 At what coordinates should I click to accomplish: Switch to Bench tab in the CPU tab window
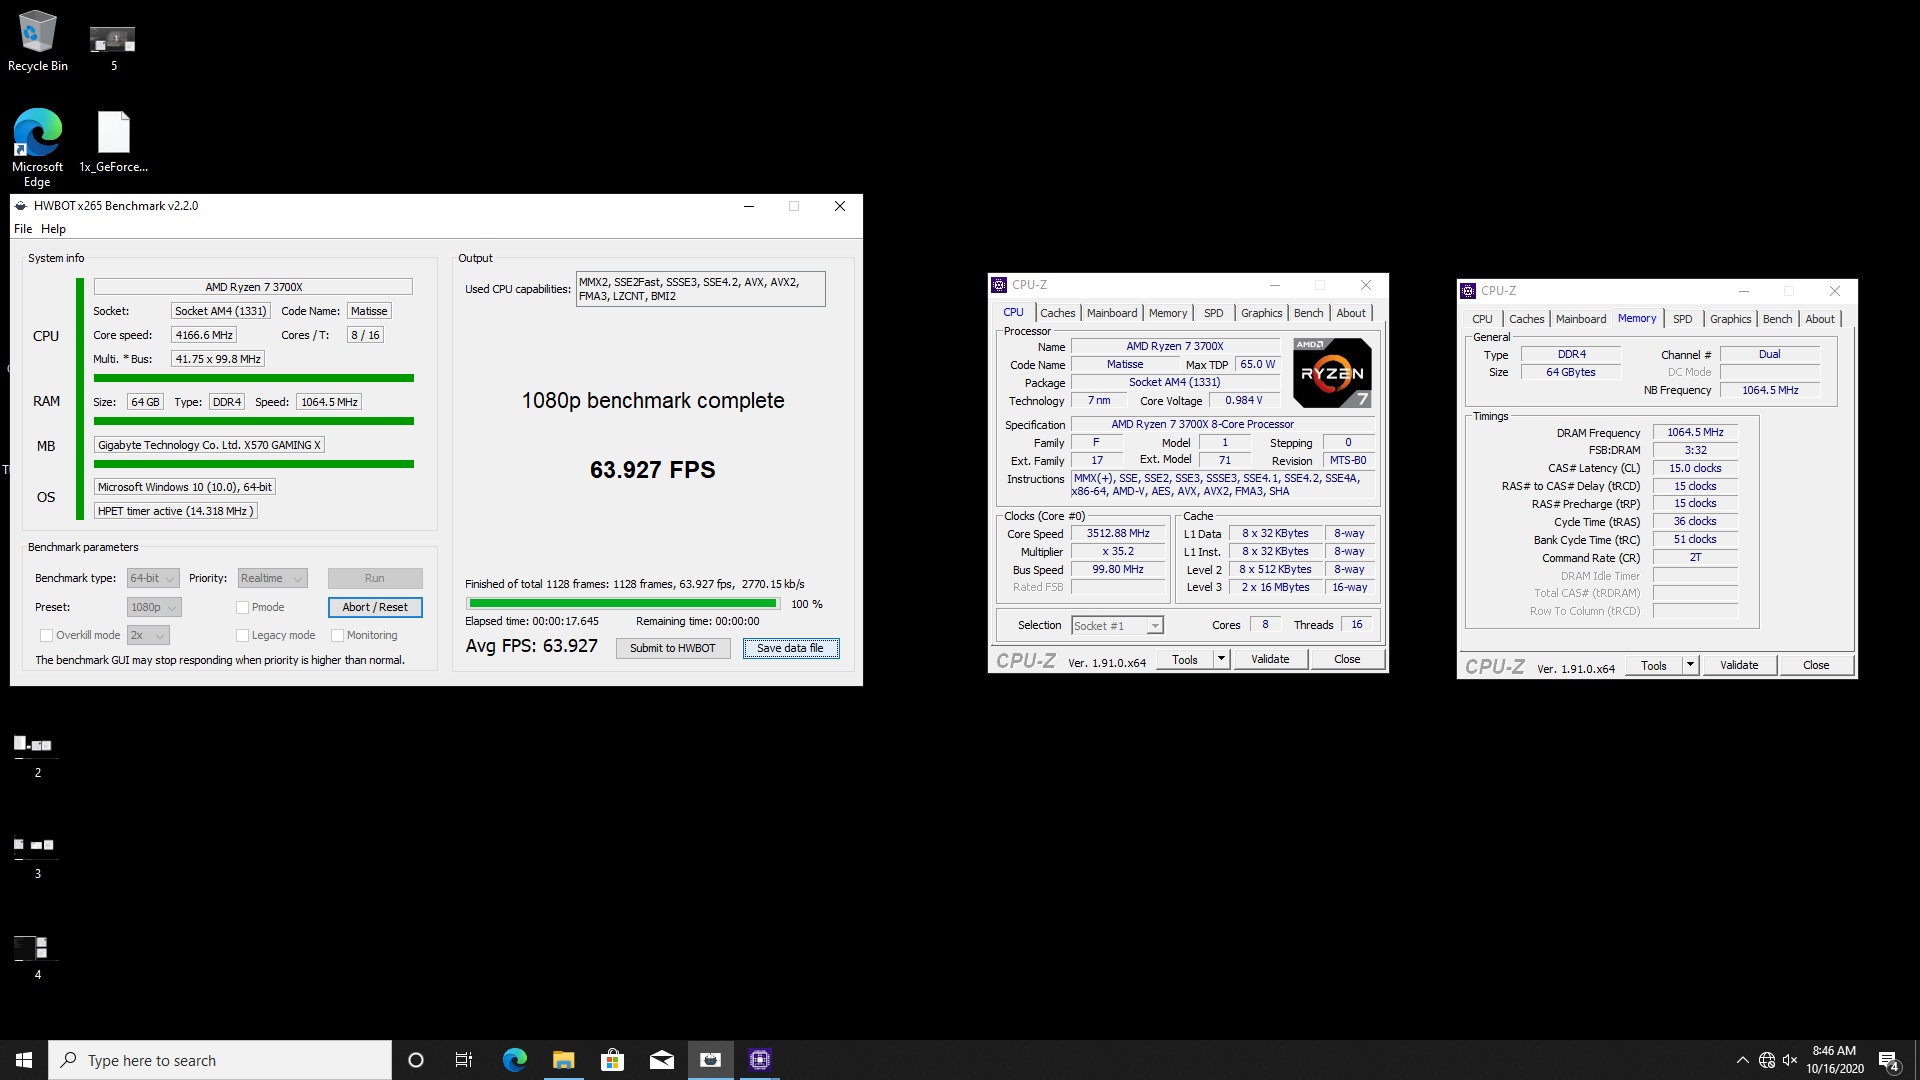(x=1308, y=313)
